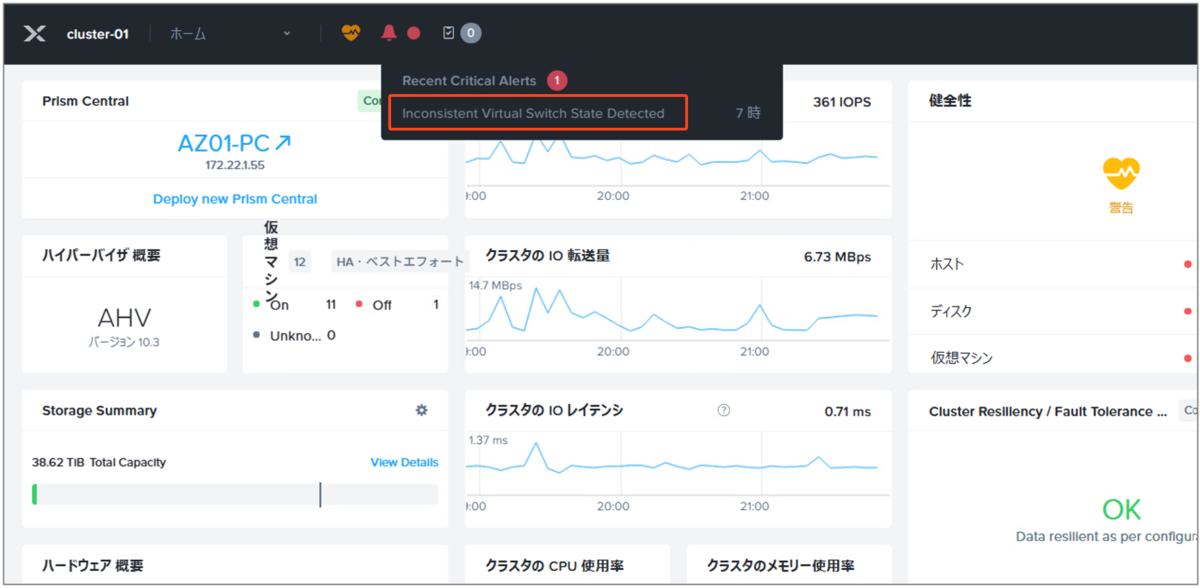Screen dimensions: 1200x588
Task: Click the 361 IOPS value
Action: pyautogui.click(x=841, y=102)
